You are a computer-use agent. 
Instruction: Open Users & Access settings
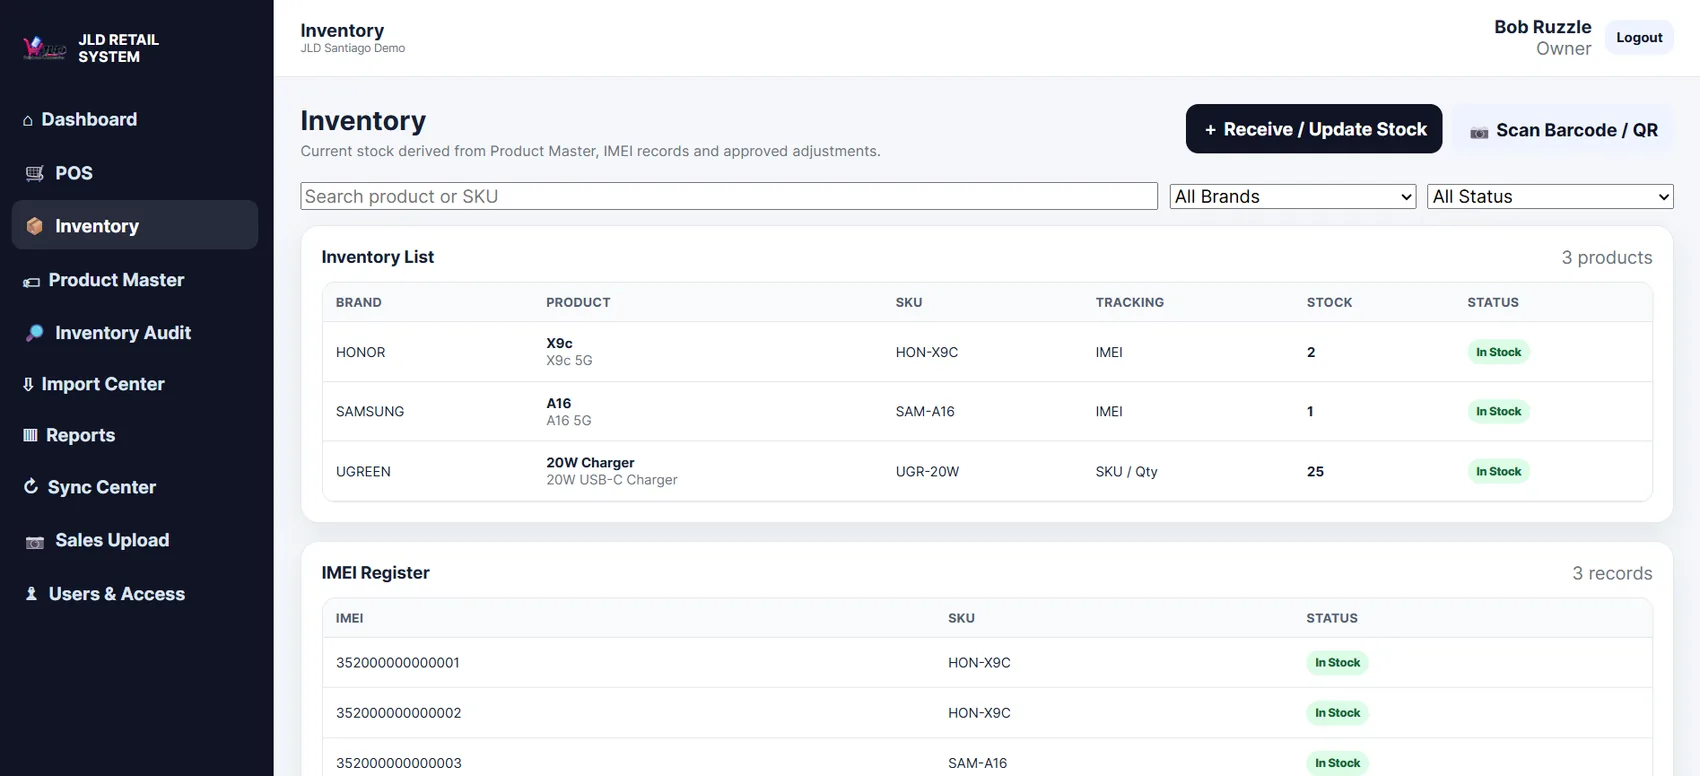135,593
